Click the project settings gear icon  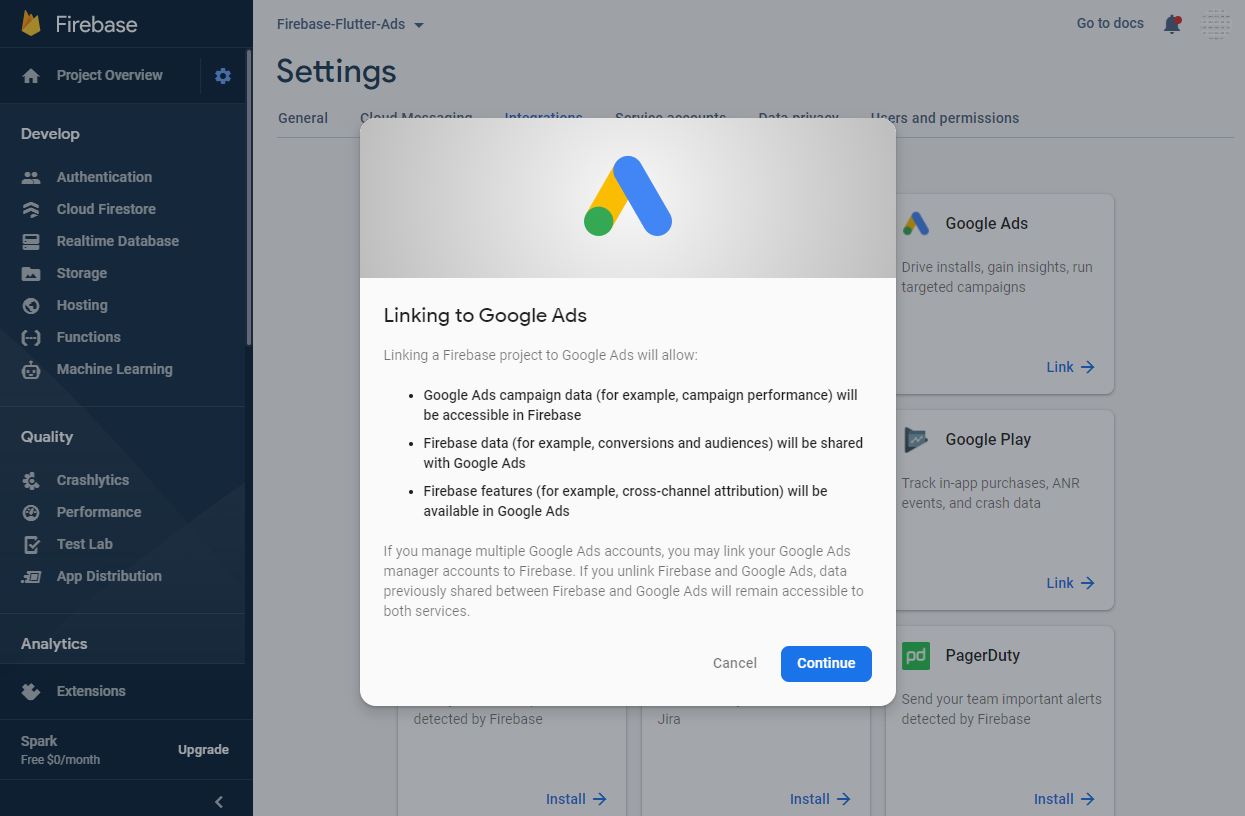click(x=223, y=76)
